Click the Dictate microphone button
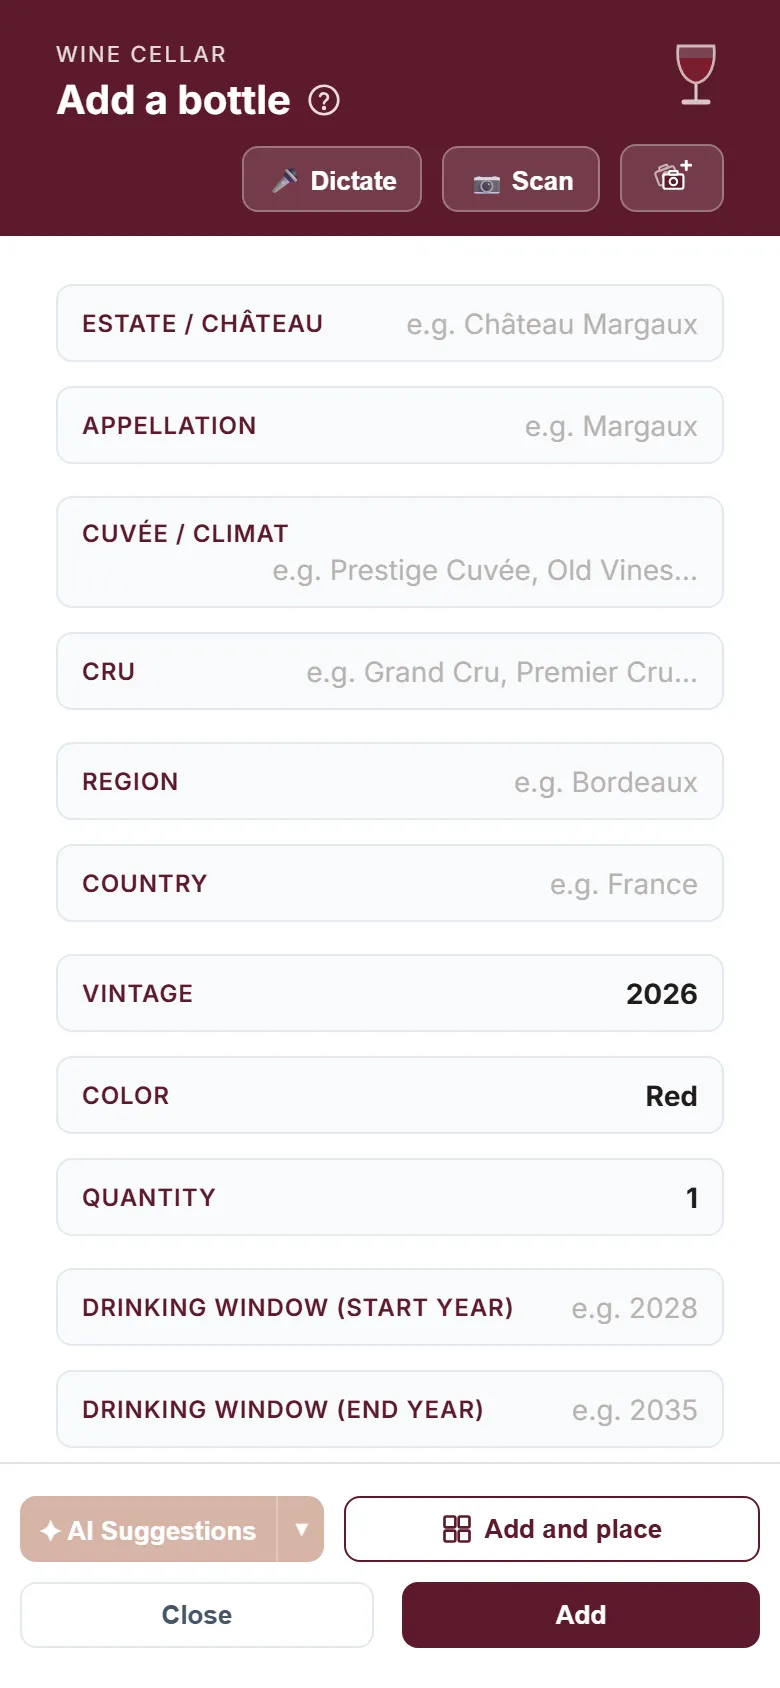Image resolution: width=780 pixels, height=1688 pixels. 332,179
